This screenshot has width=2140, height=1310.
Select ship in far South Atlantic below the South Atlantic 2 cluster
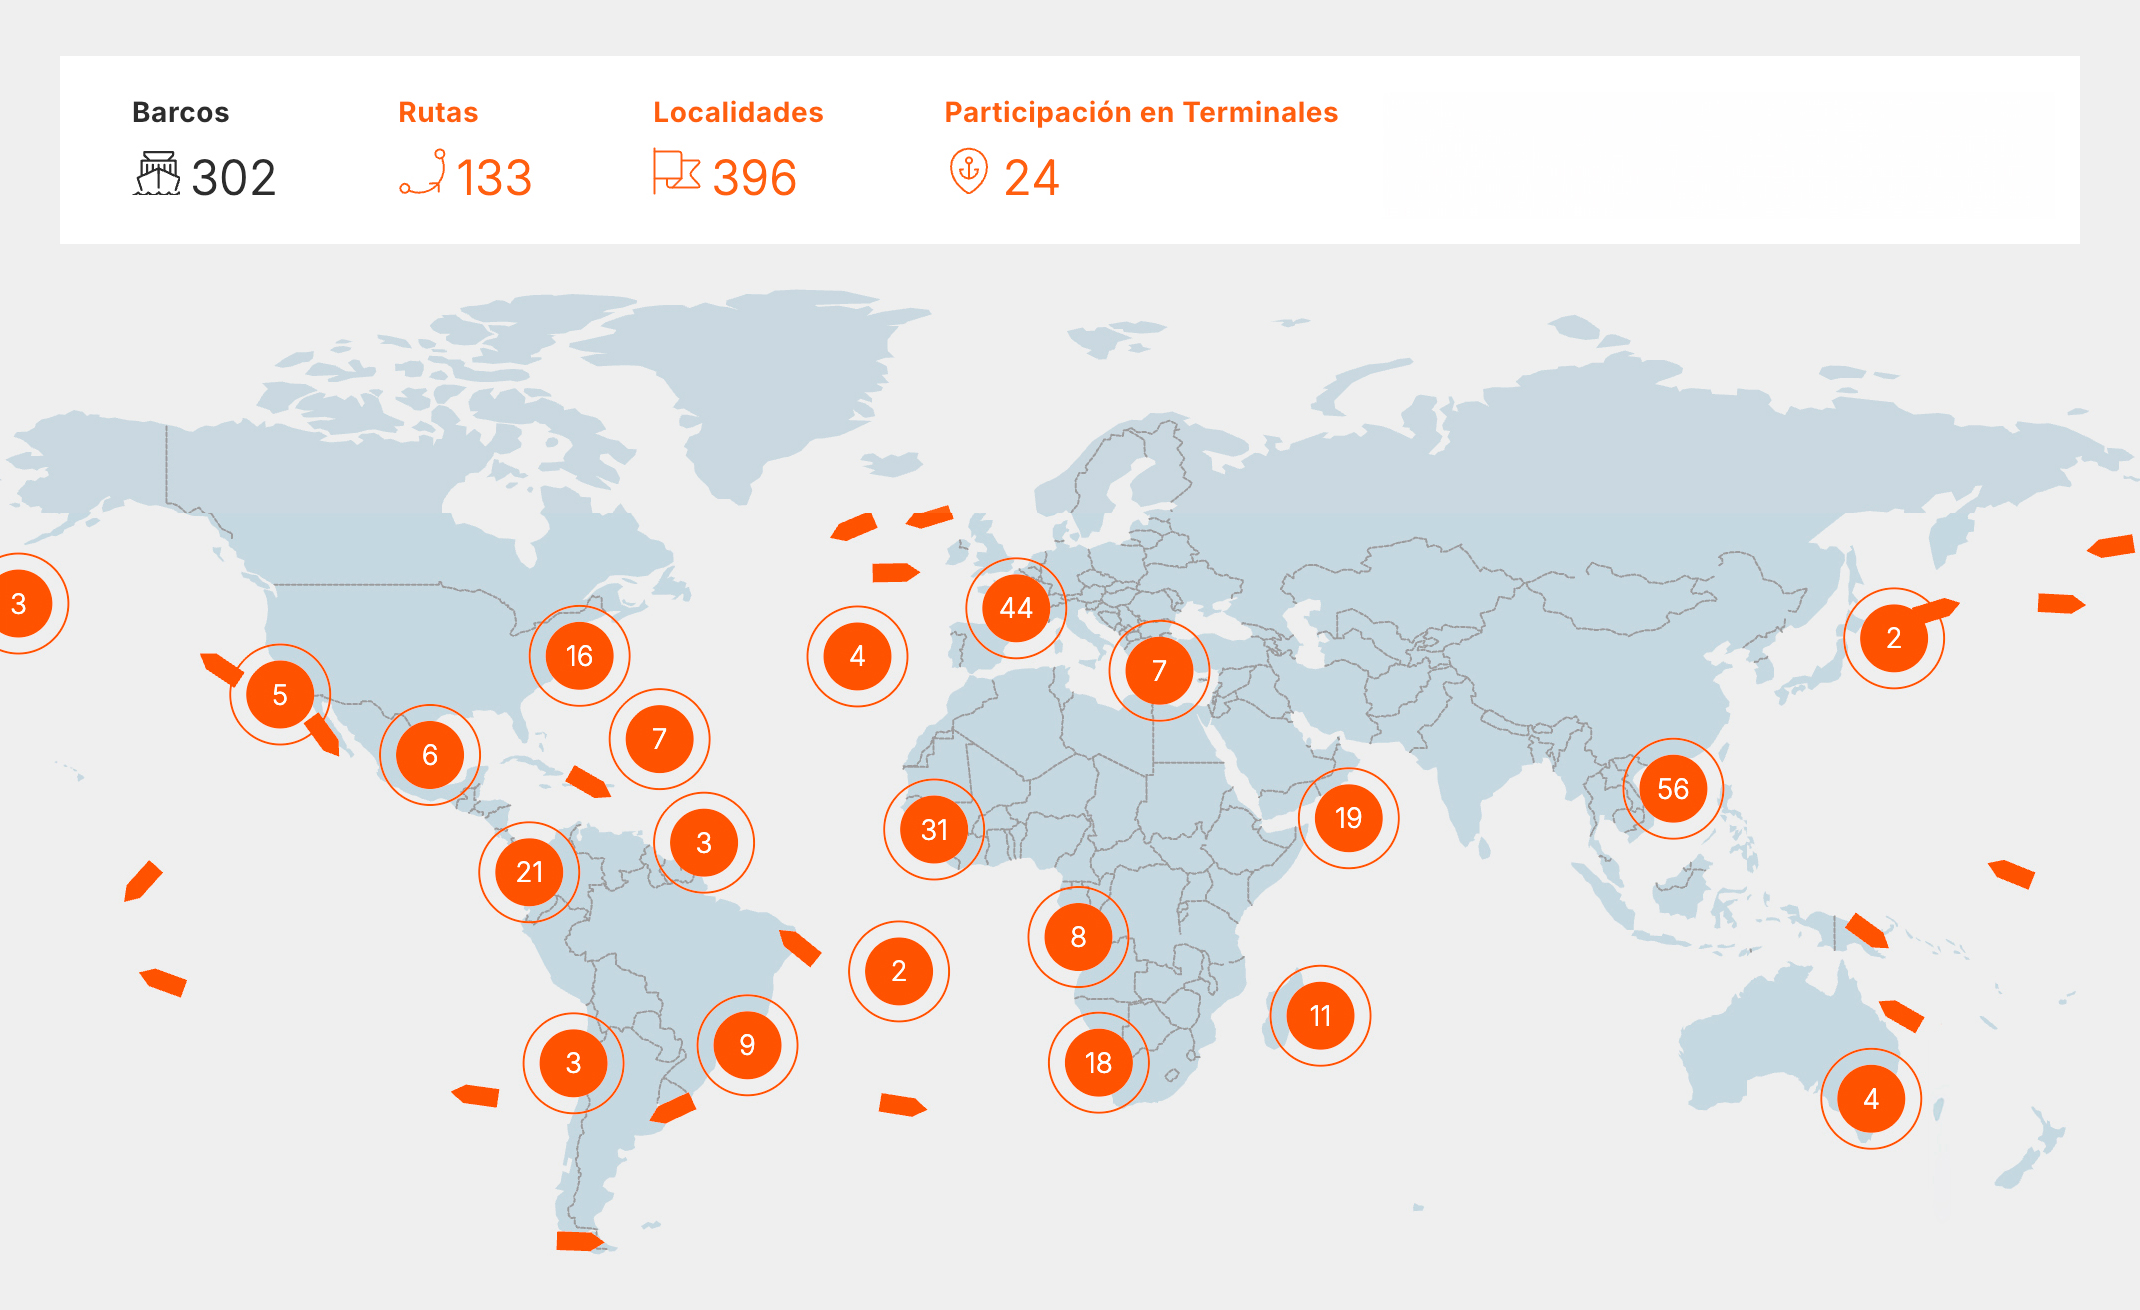[x=903, y=1105]
